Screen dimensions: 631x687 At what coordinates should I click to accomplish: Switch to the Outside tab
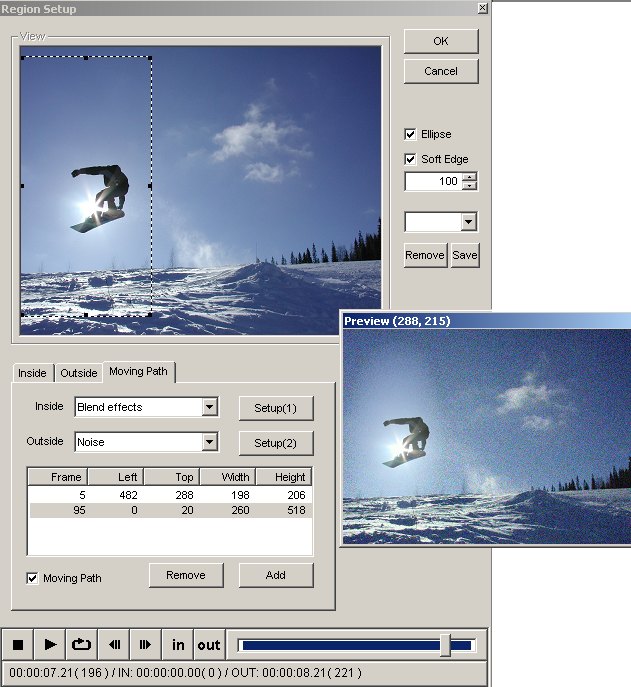(79, 373)
